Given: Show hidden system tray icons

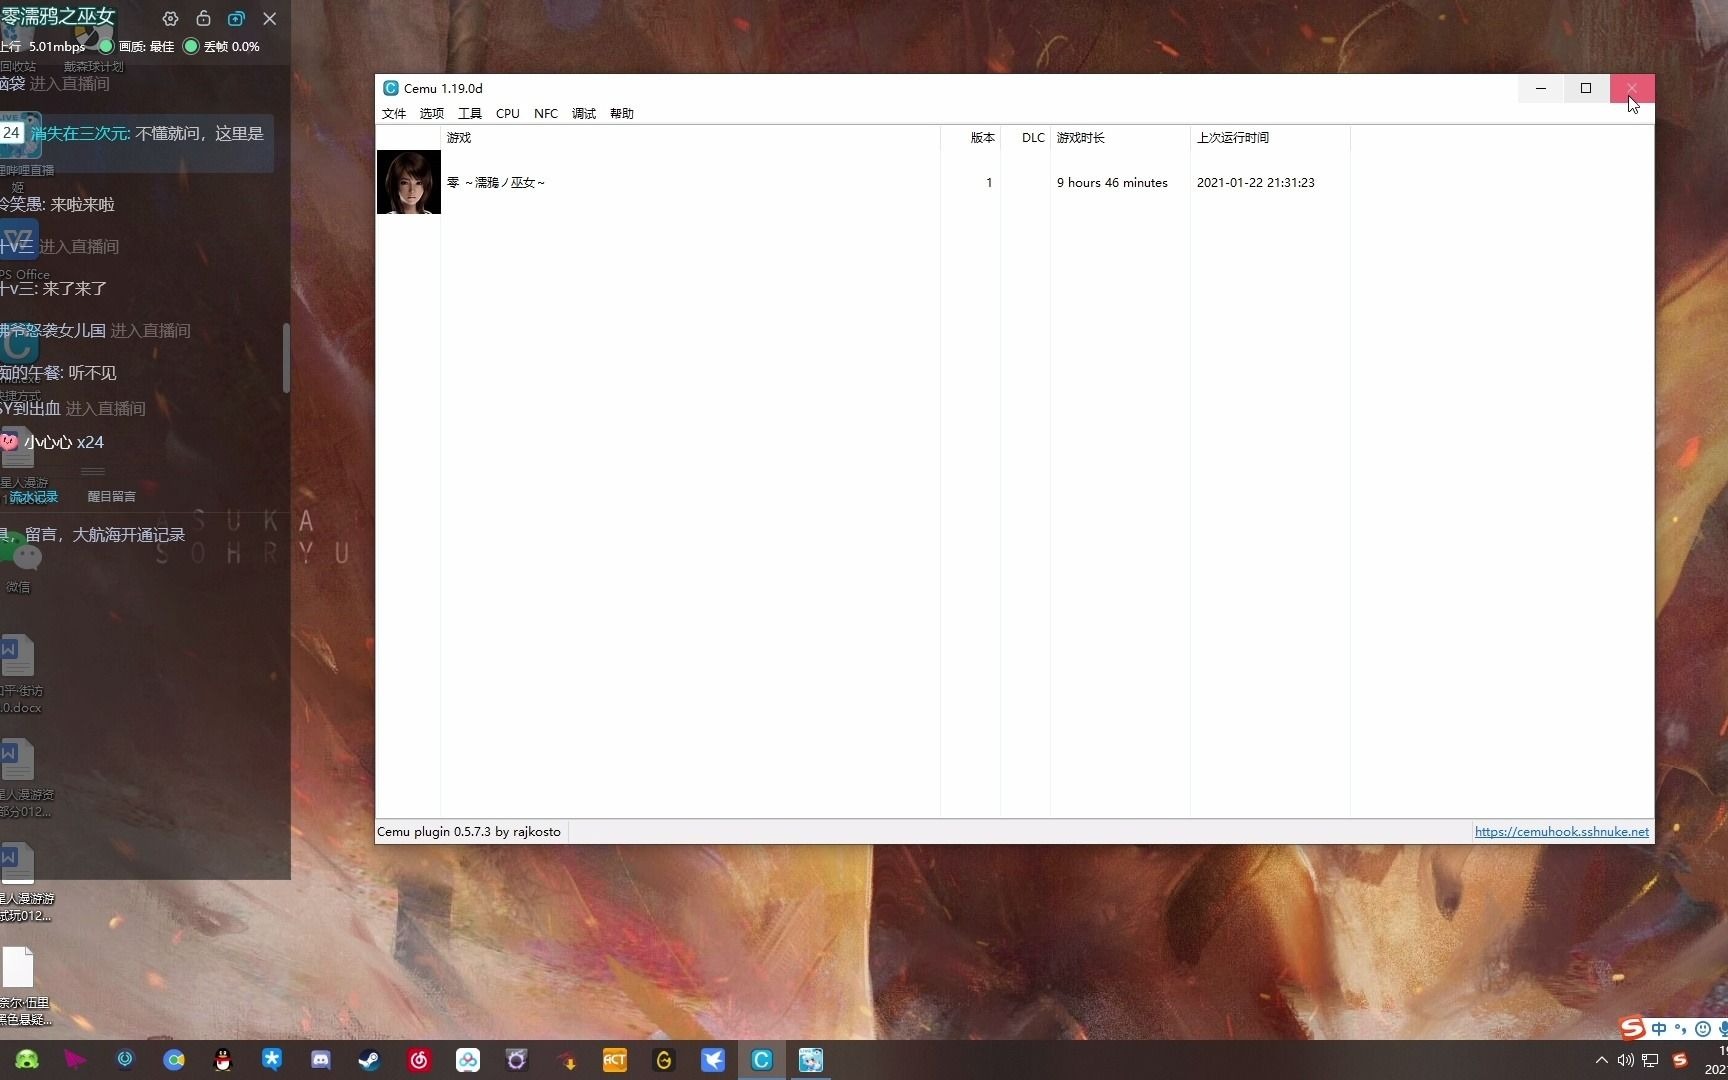Looking at the screenshot, I should pos(1602,1060).
